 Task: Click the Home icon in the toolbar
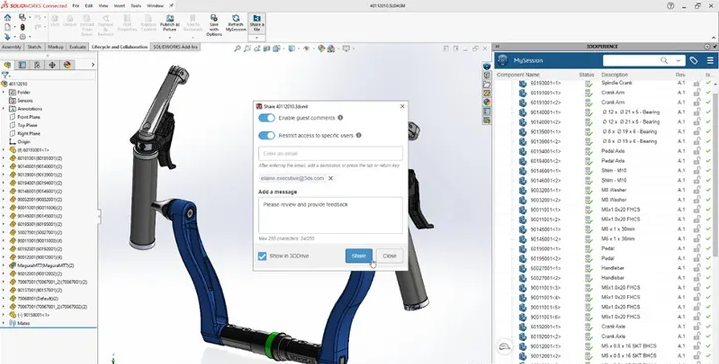click(8, 17)
